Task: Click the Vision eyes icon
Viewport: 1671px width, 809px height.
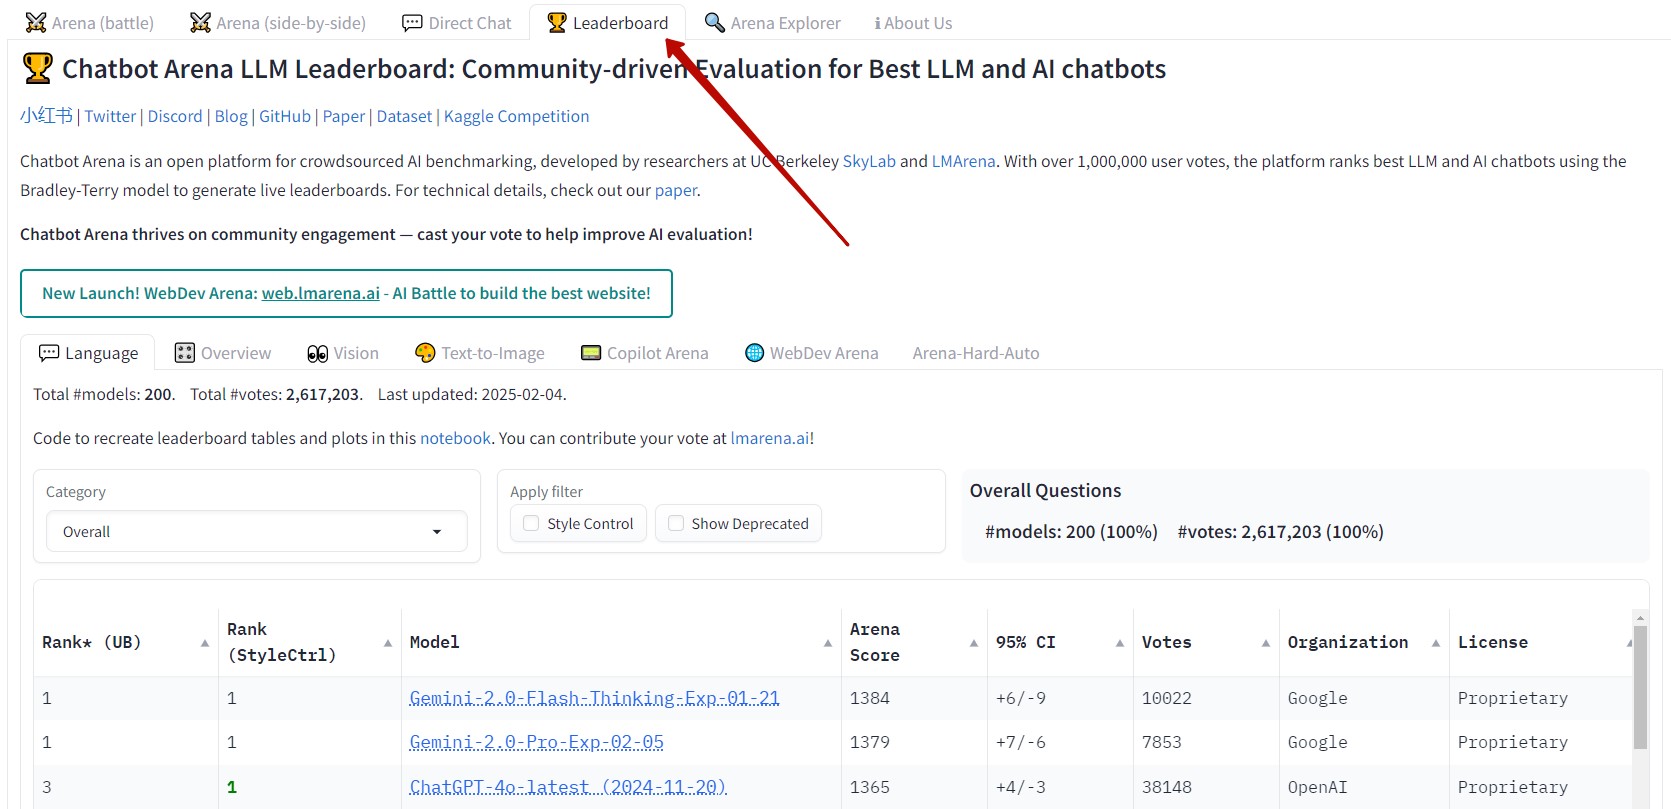Action: [x=317, y=353]
